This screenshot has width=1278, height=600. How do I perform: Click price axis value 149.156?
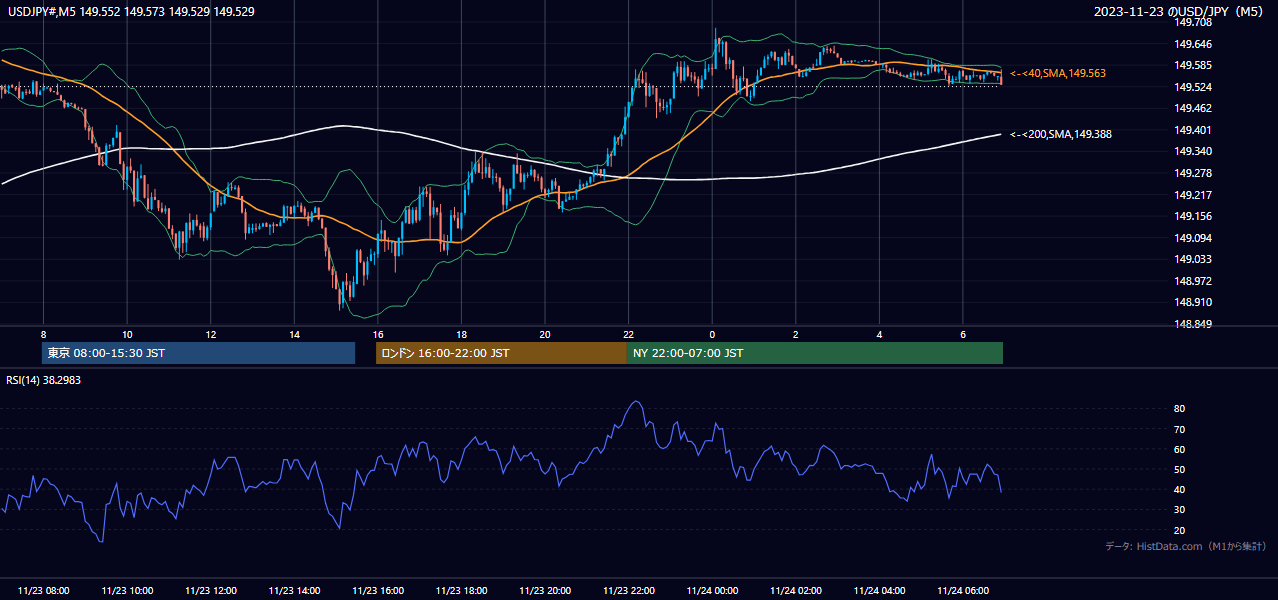tap(1193, 216)
